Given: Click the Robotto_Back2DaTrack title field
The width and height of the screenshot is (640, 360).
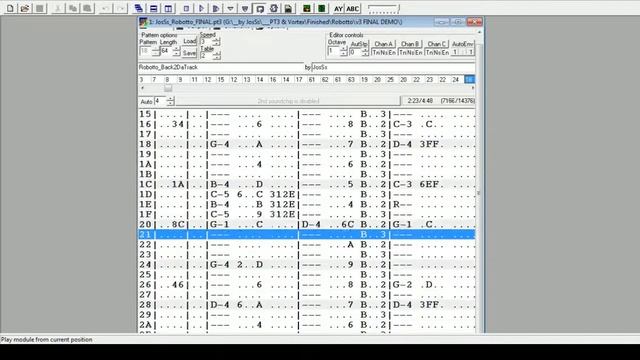Looking at the screenshot, I should (221, 67).
